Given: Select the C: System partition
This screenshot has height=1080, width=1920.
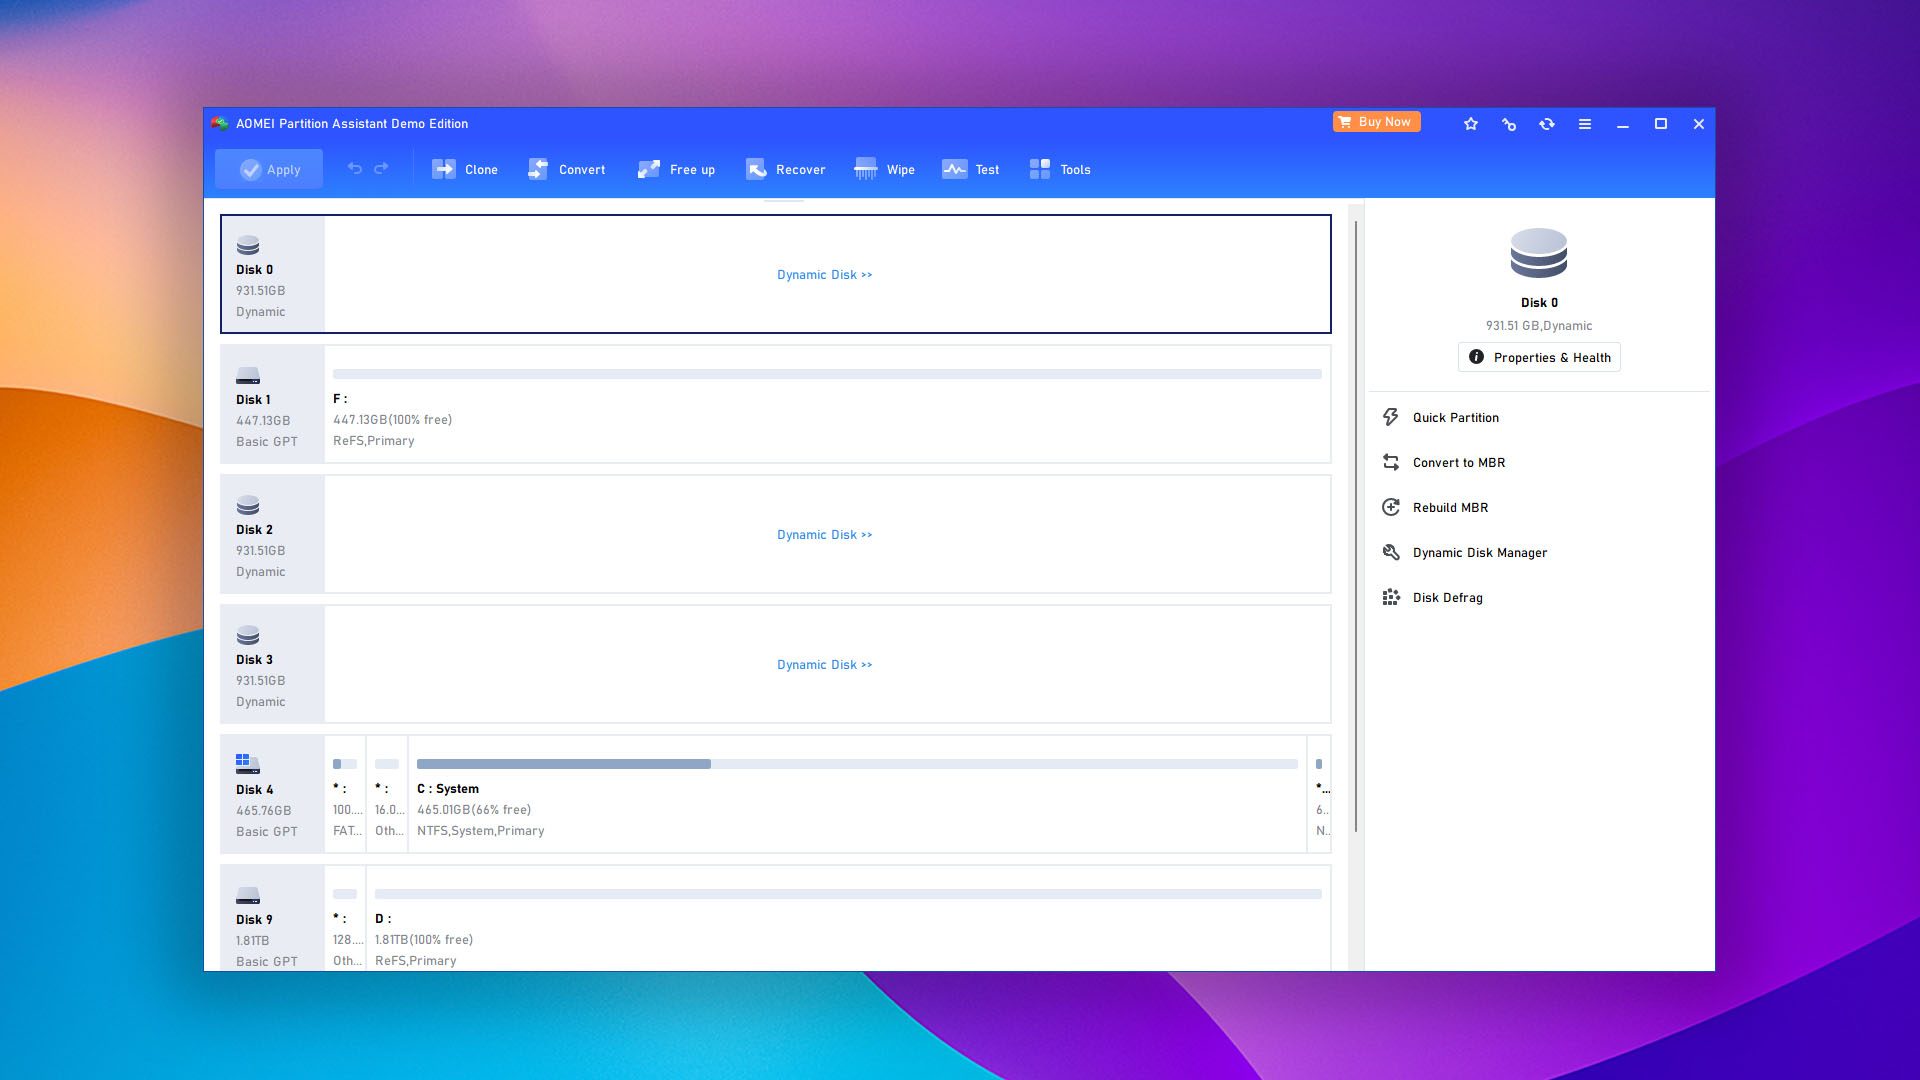Looking at the screenshot, I should pyautogui.click(x=857, y=794).
